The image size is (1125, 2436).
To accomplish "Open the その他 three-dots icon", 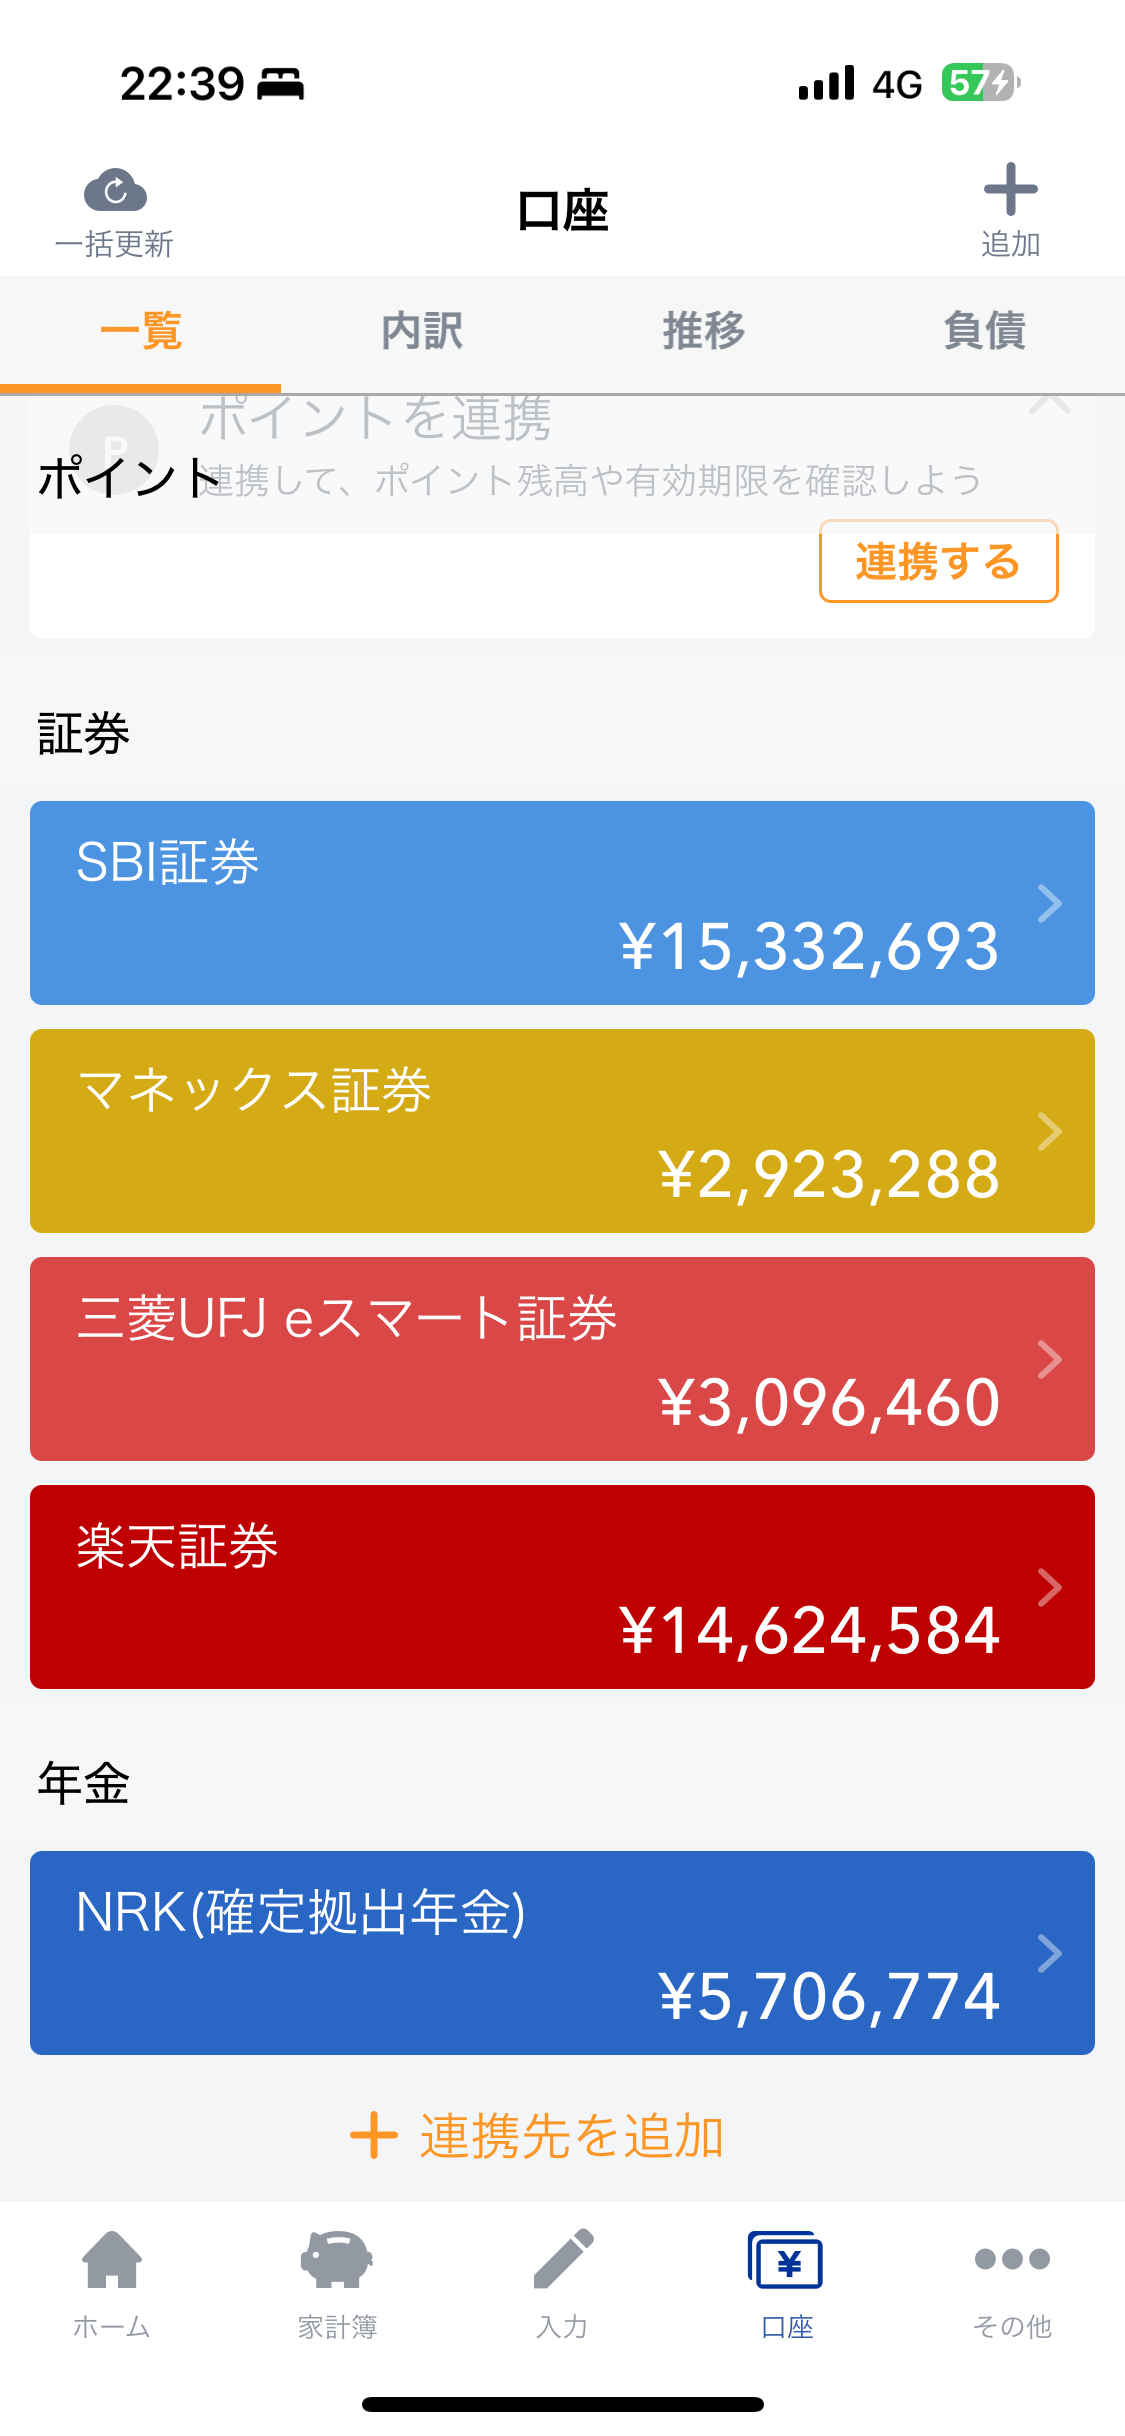I will tap(1012, 2259).
